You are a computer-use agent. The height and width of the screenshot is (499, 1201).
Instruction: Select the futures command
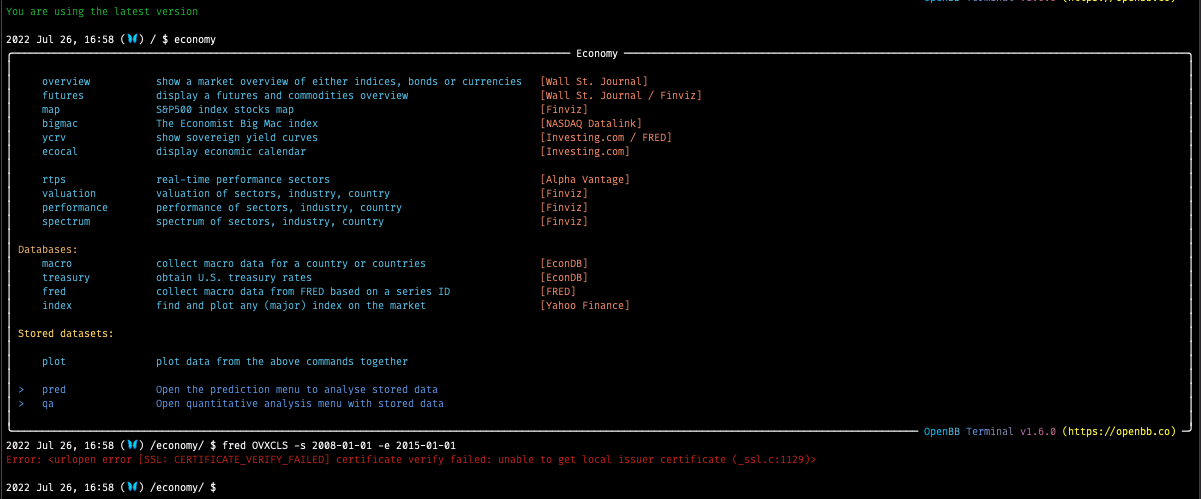[x=63, y=95]
